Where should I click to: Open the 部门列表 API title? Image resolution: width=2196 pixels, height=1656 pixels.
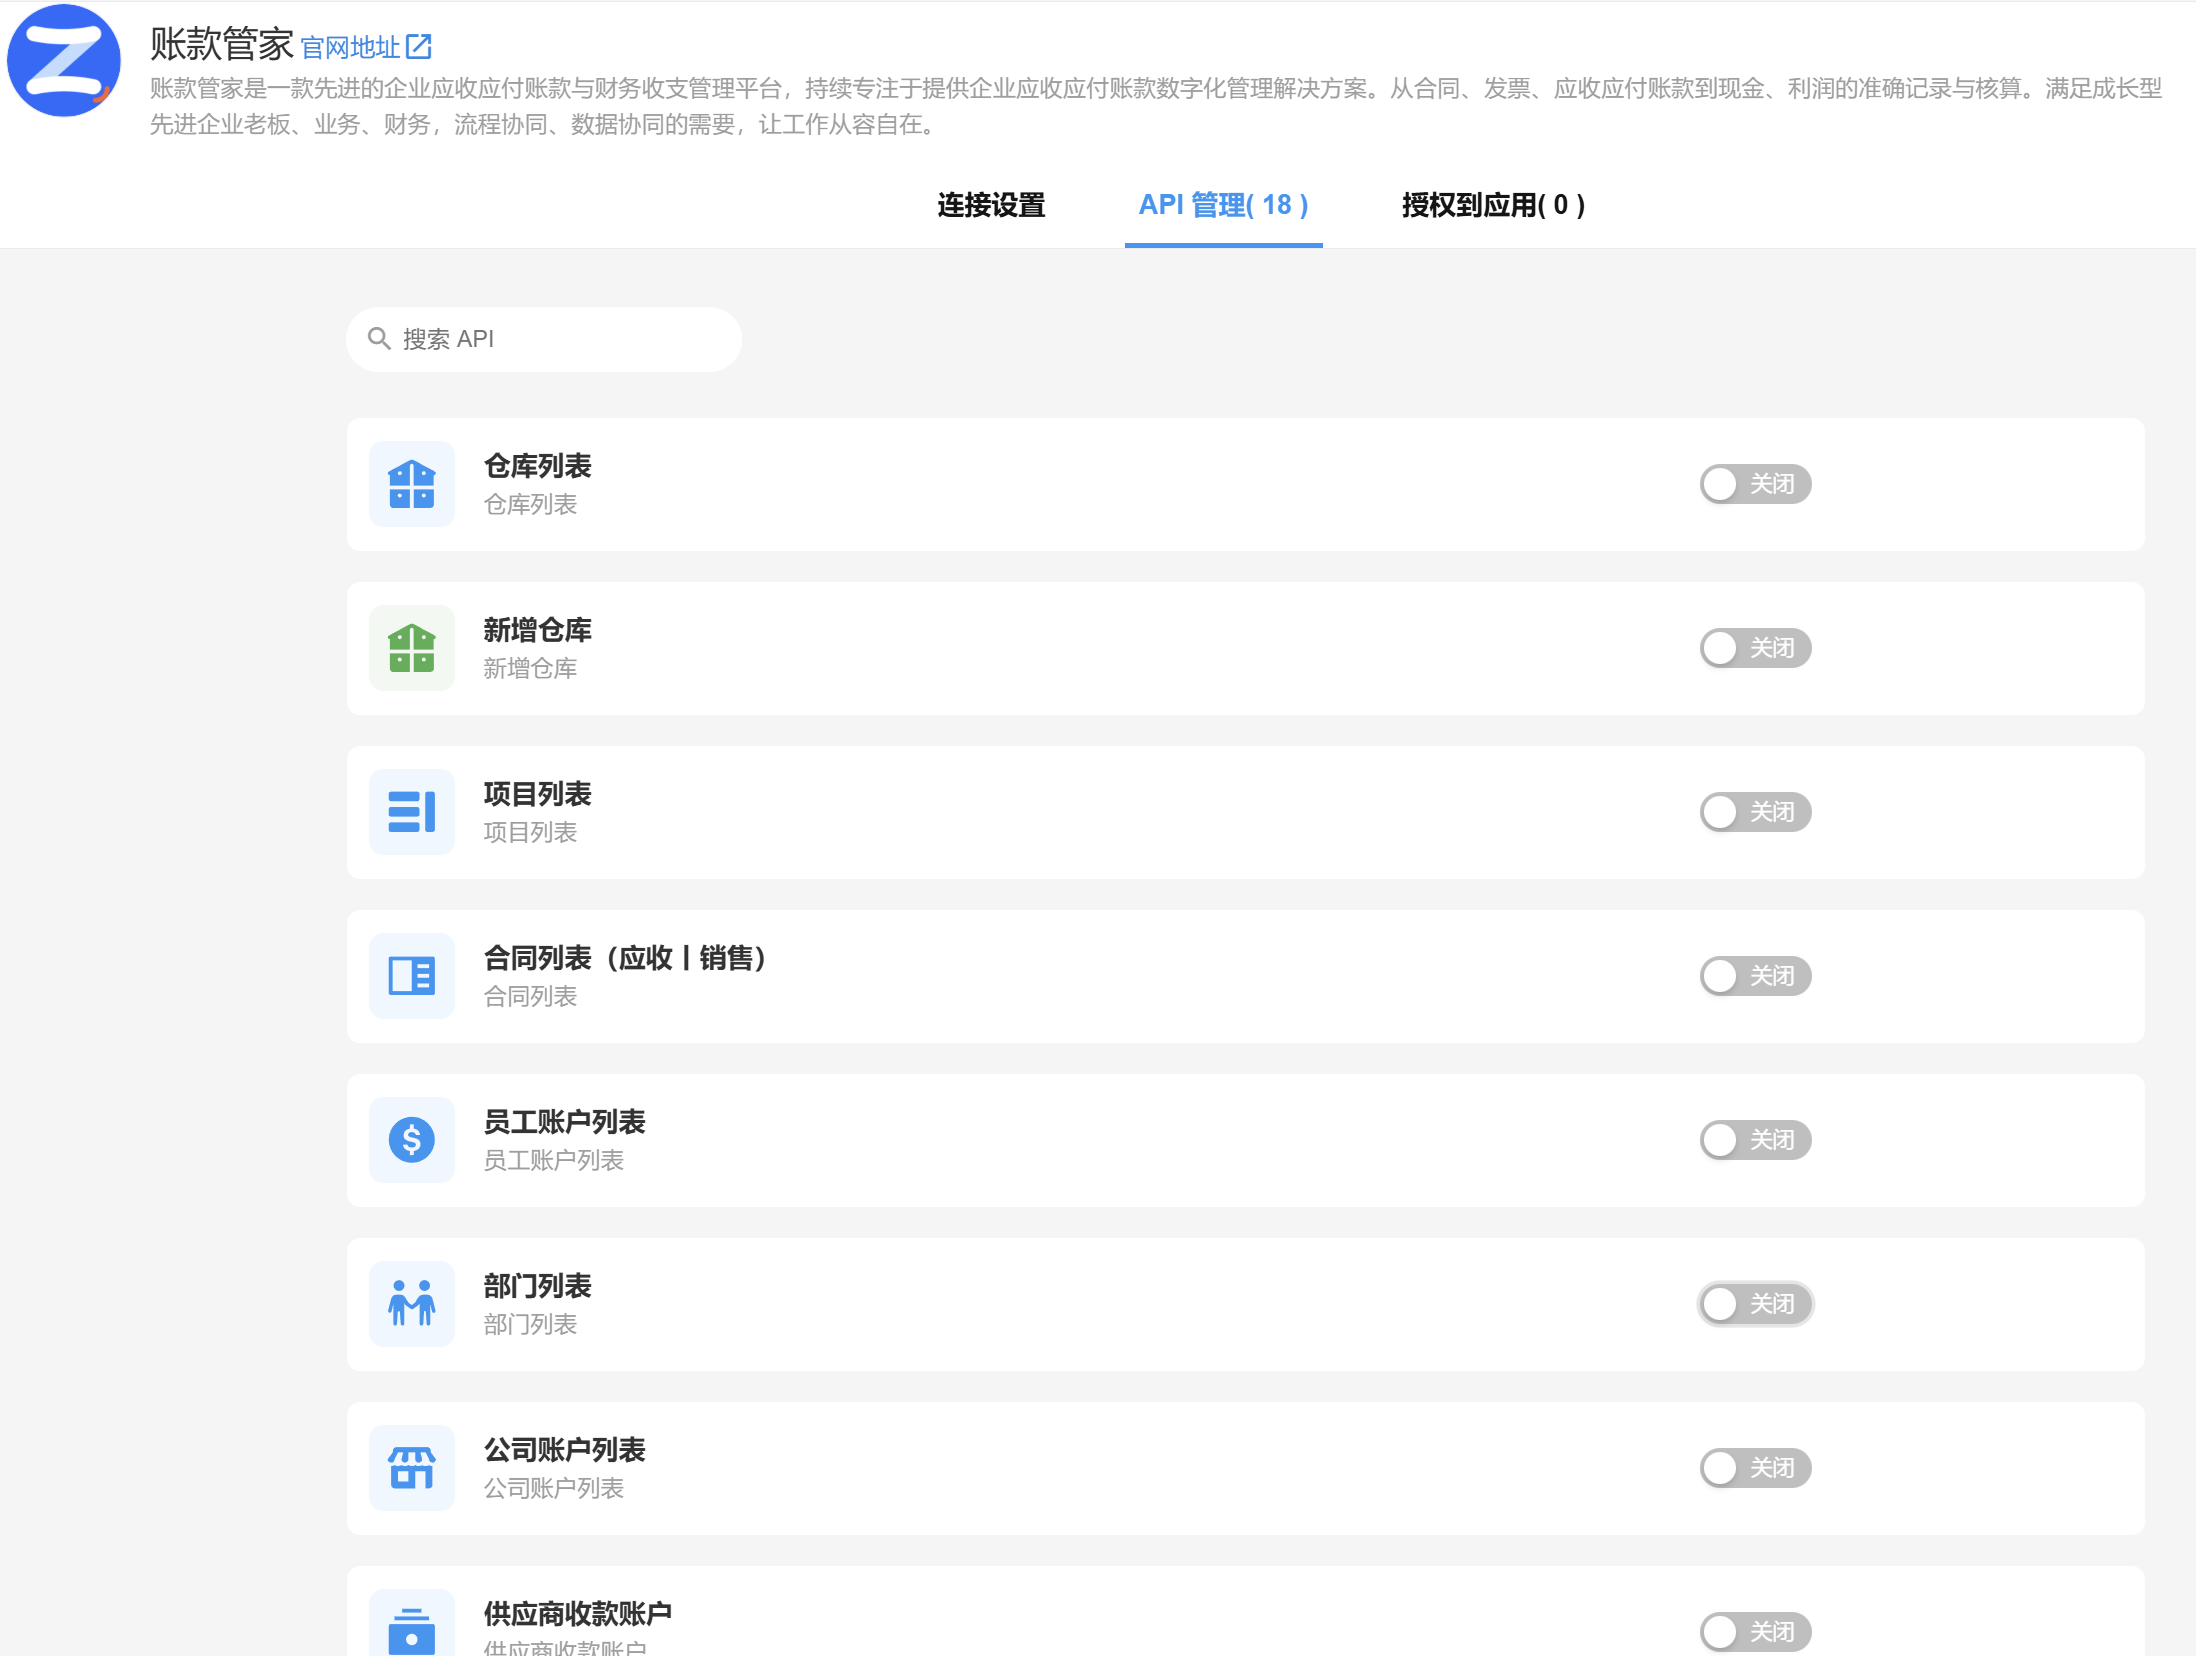coord(538,1286)
